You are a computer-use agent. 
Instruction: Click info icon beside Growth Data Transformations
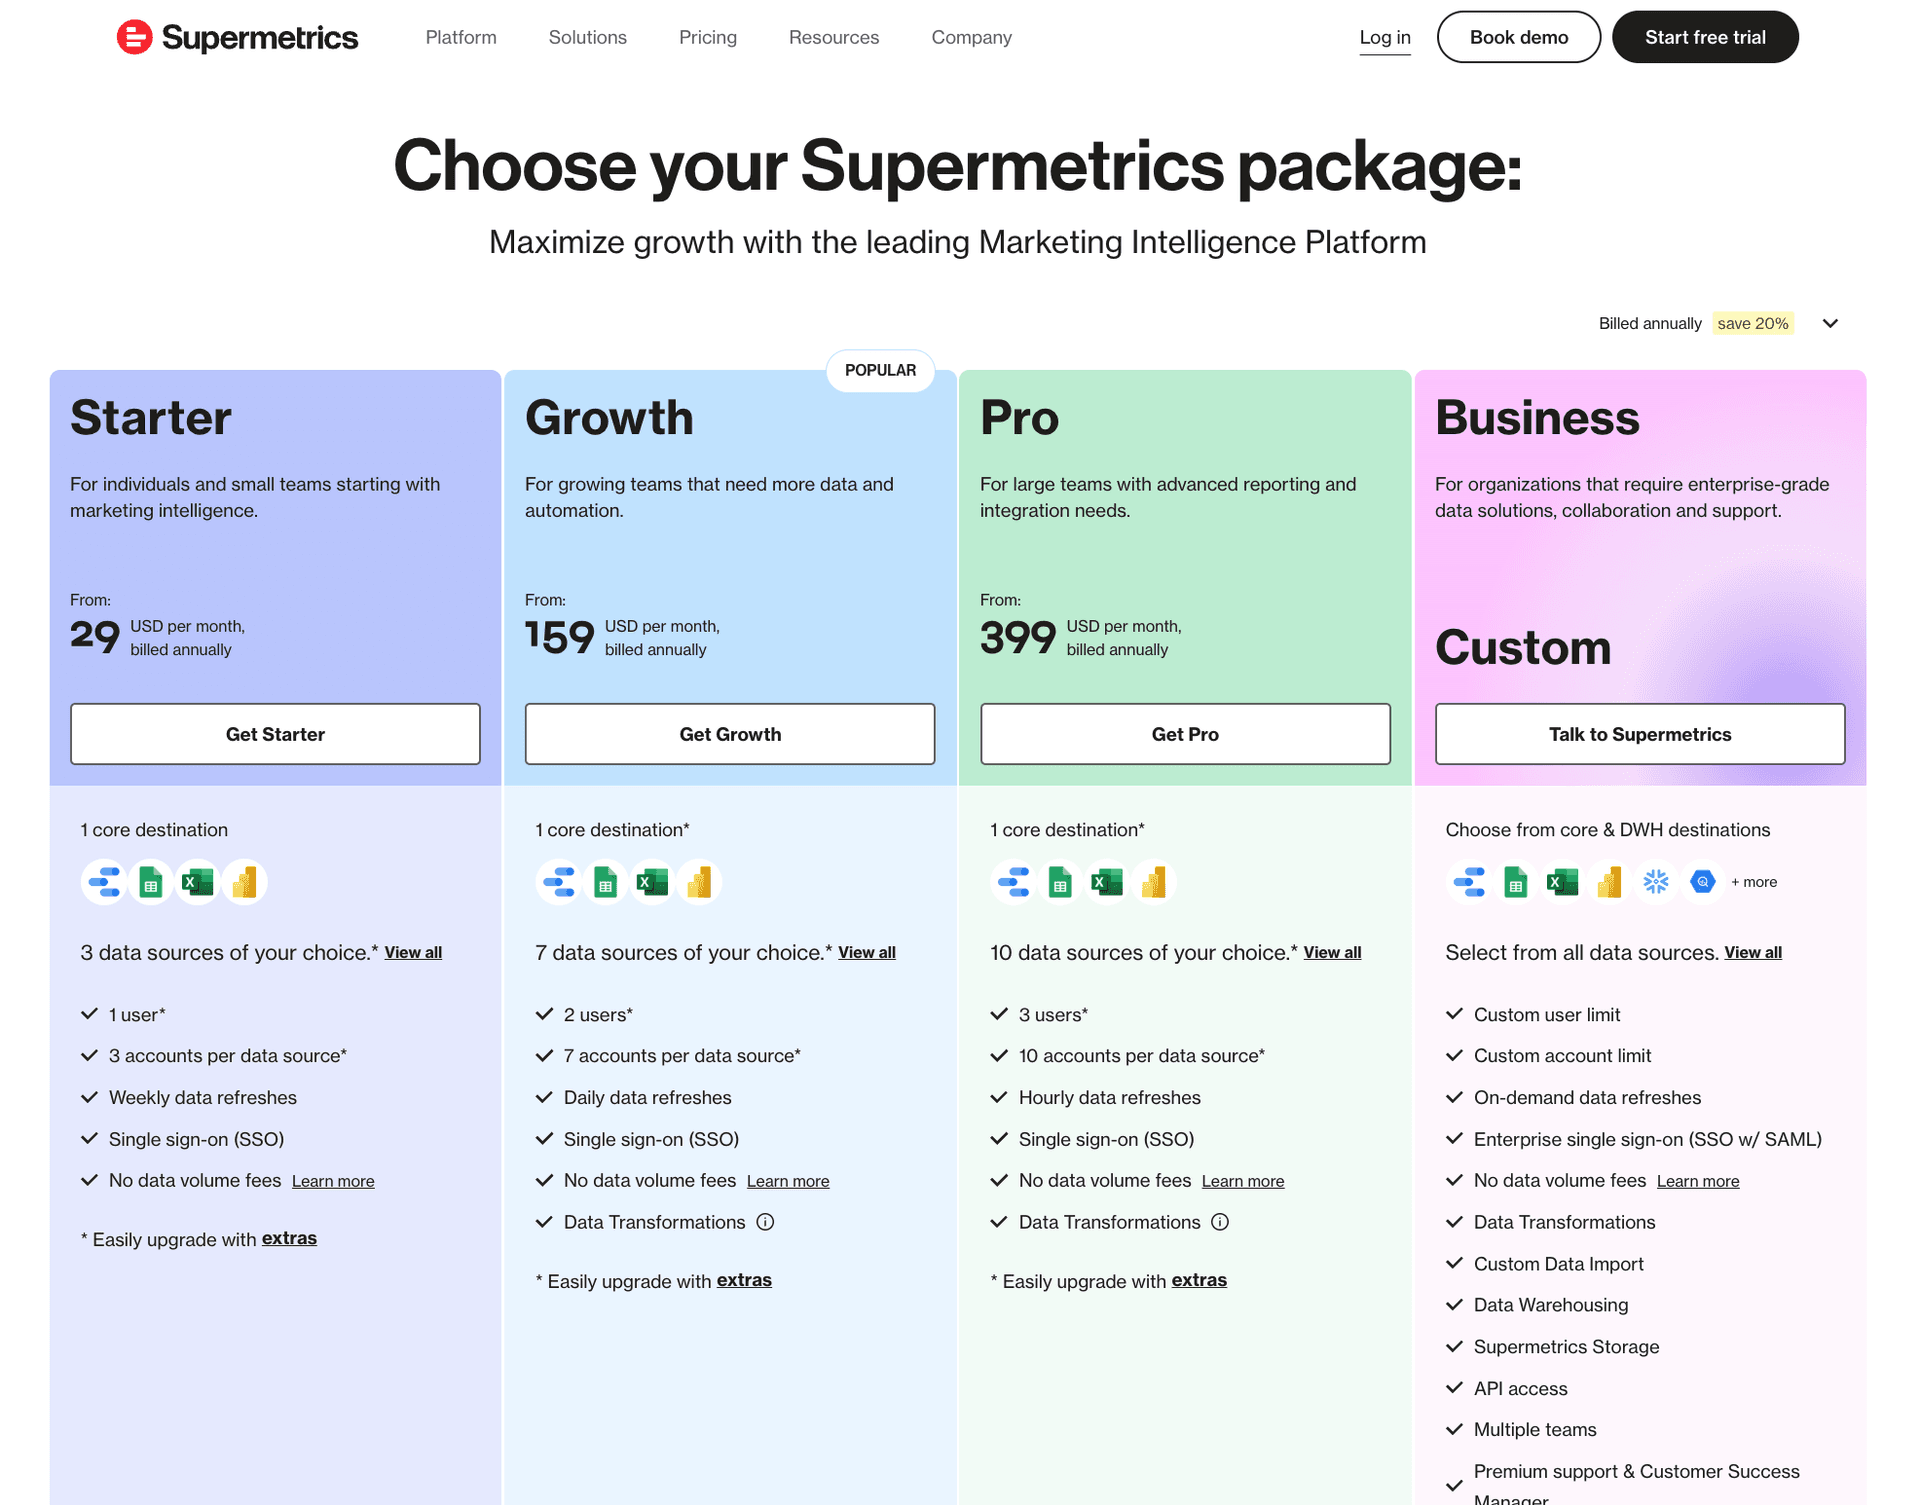[x=765, y=1222]
